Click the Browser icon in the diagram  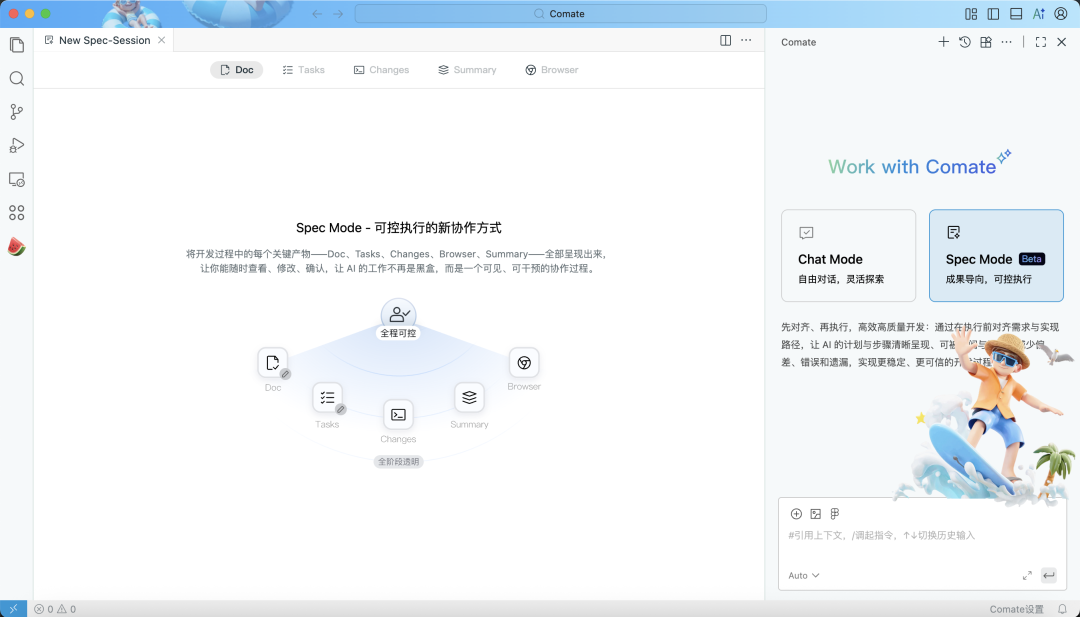524,363
